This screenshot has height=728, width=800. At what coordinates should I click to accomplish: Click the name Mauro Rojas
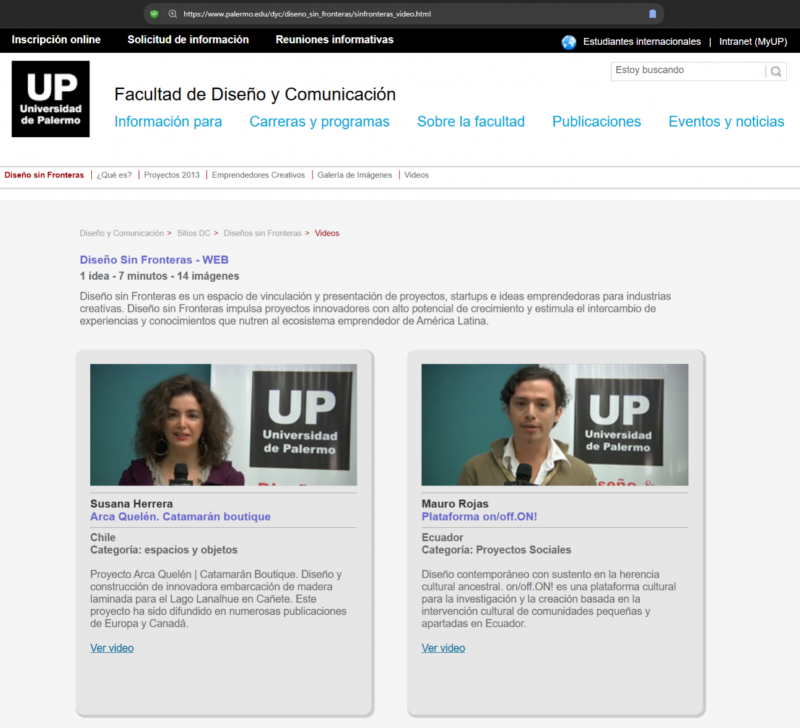pyautogui.click(x=455, y=504)
